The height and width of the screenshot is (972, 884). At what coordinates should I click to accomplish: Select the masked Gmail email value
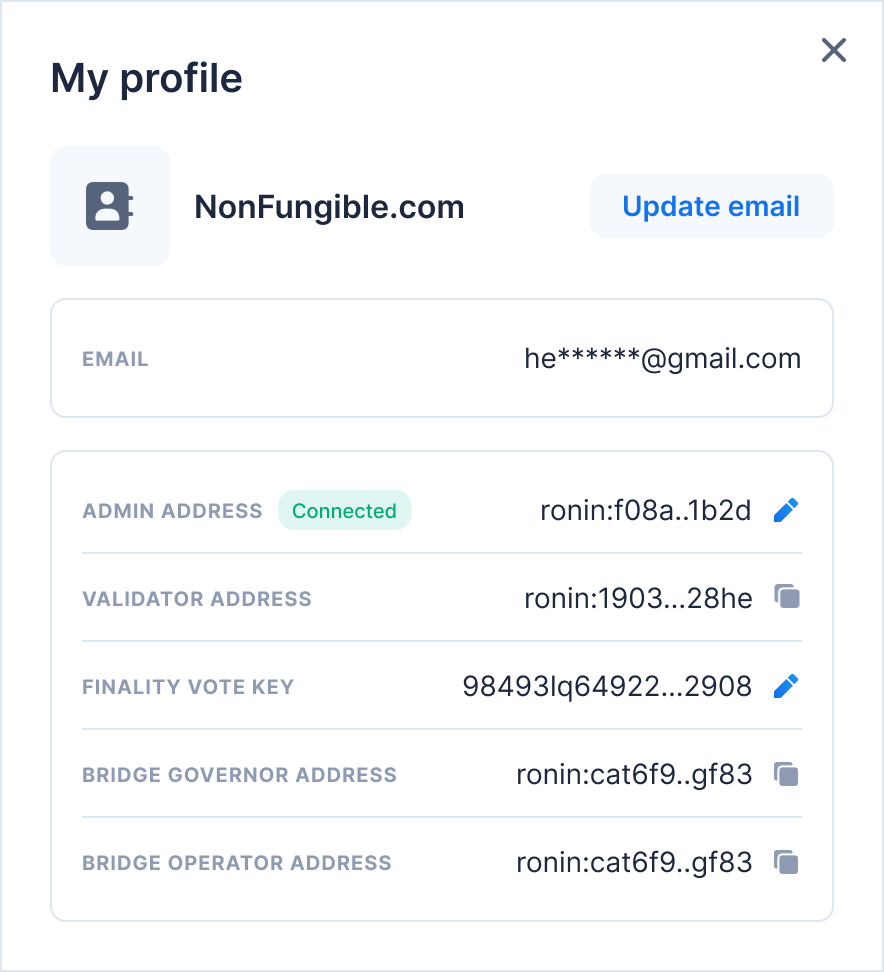[x=662, y=359]
